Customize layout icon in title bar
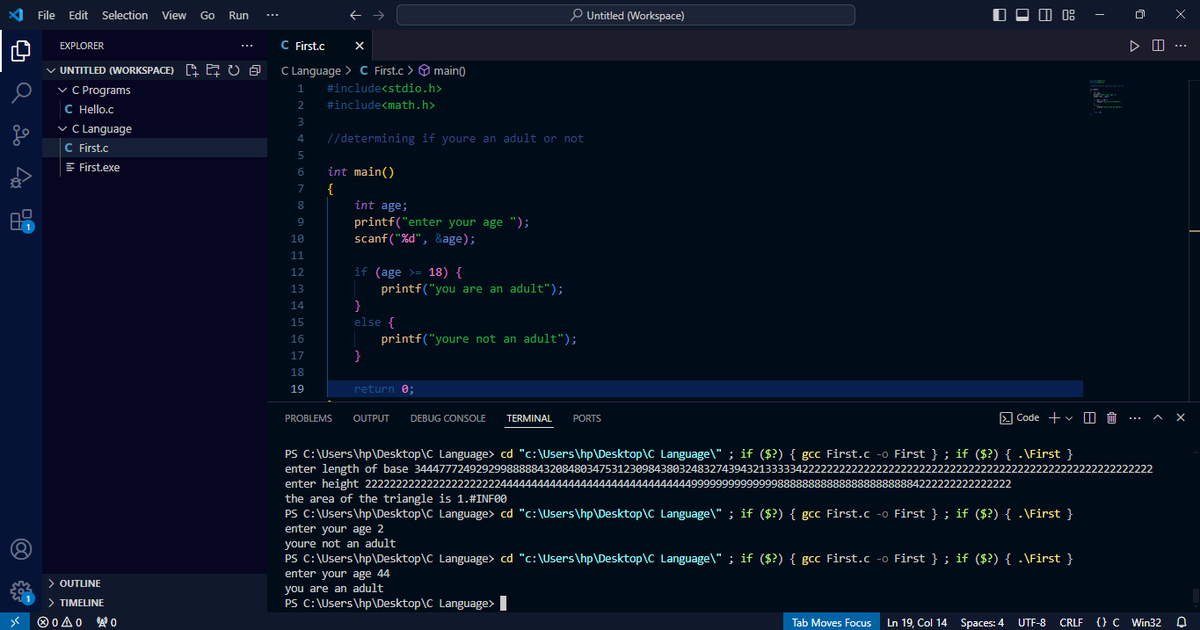 (x=1068, y=16)
